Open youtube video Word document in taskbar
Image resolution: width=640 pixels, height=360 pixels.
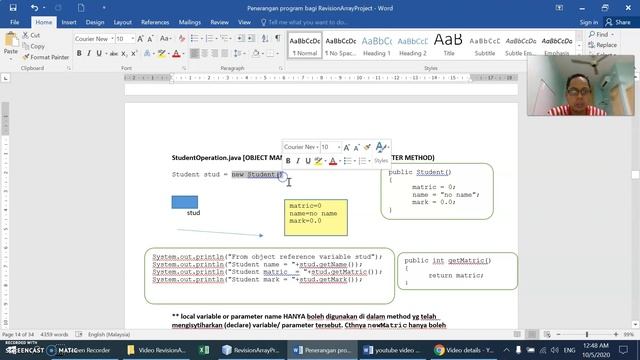[392, 350]
